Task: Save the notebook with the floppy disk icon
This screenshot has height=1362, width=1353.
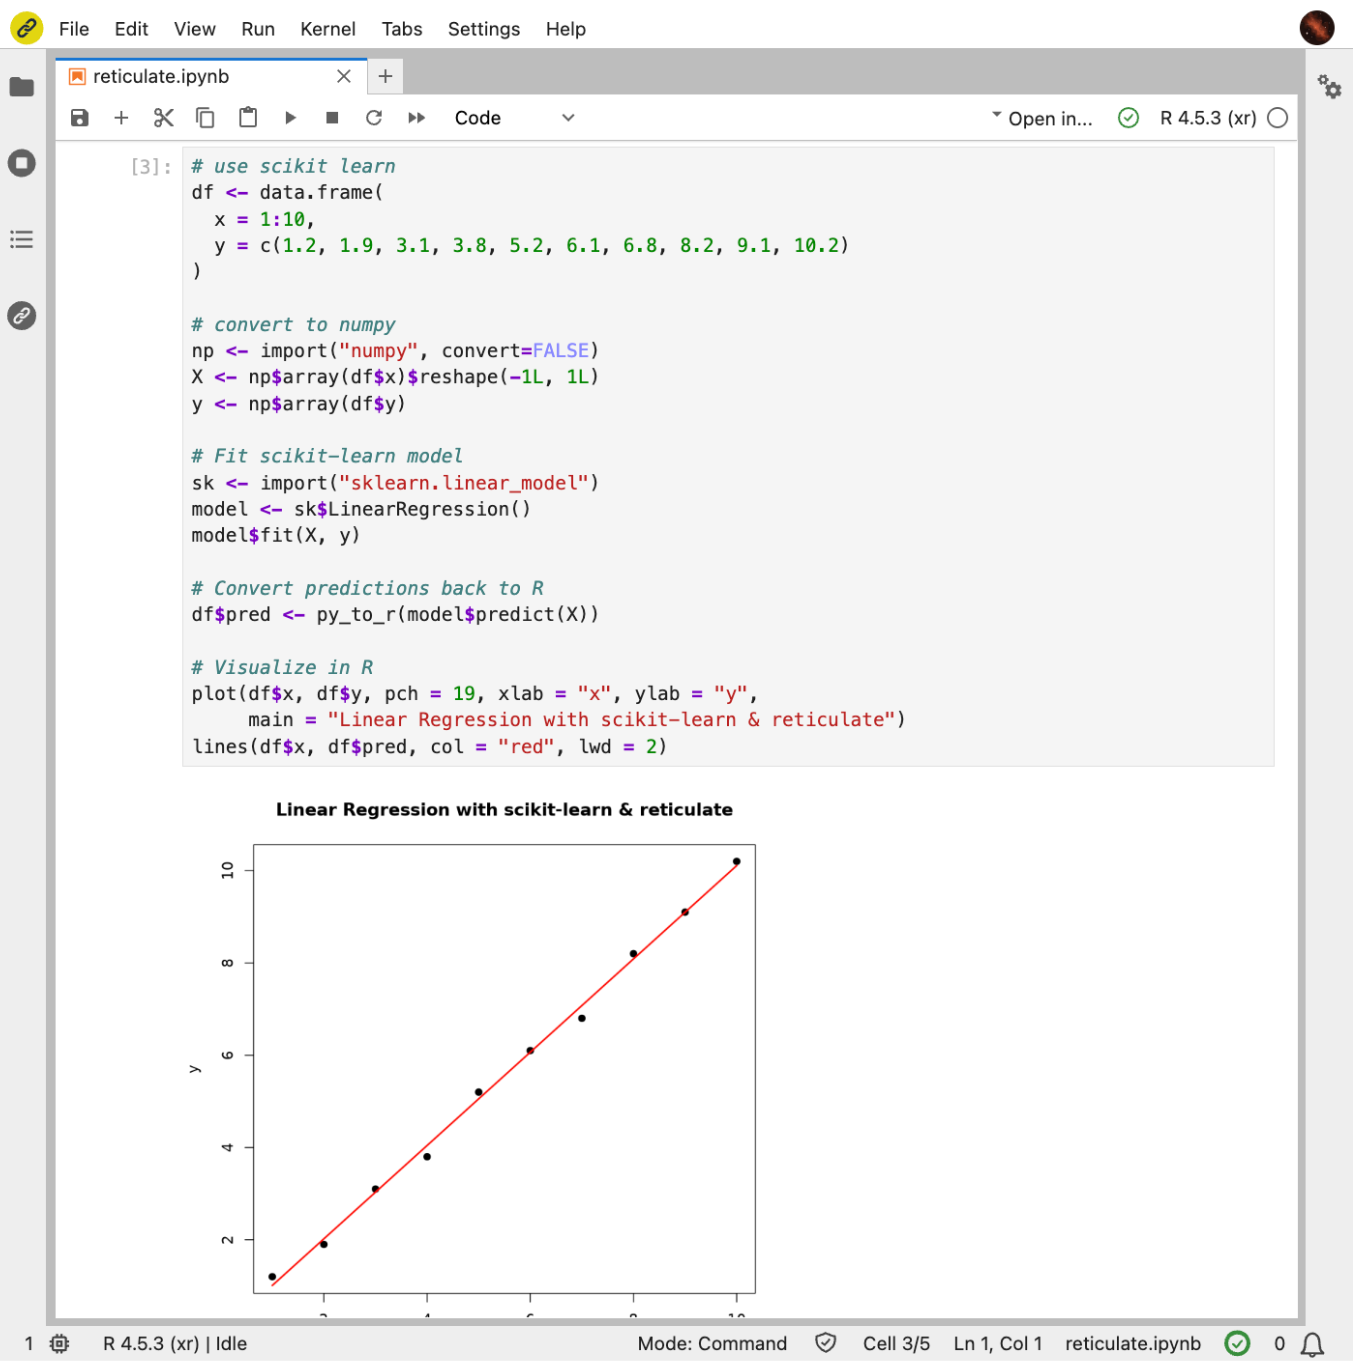Action: (79, 118)
